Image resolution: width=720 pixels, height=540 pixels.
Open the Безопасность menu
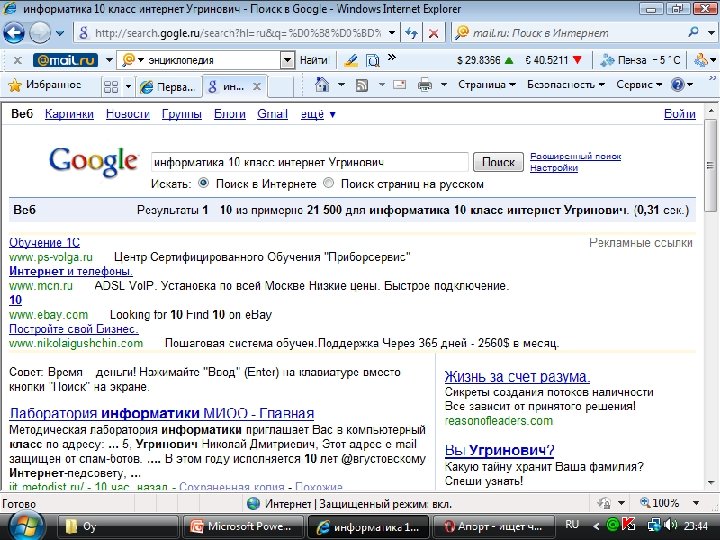point(566,84)
